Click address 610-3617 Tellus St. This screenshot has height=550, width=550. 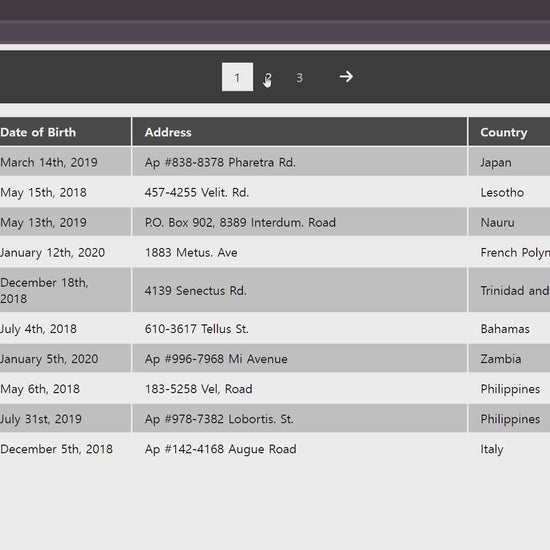[x=197, y=329]
